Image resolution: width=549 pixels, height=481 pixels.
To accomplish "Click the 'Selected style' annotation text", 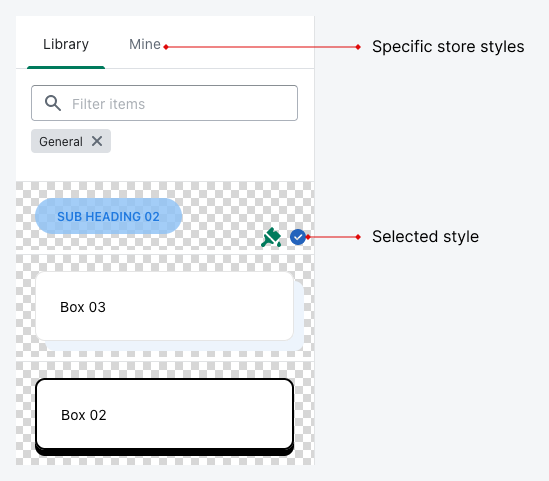I will coord(425,237).
